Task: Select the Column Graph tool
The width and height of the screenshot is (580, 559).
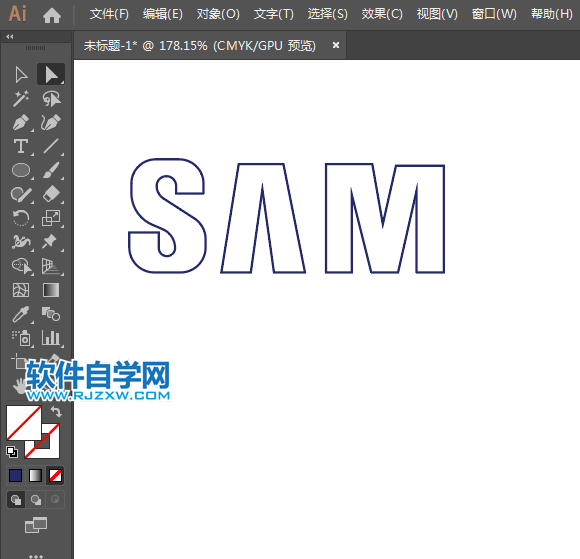Action: pyautogui.click(x=51, y=338)
